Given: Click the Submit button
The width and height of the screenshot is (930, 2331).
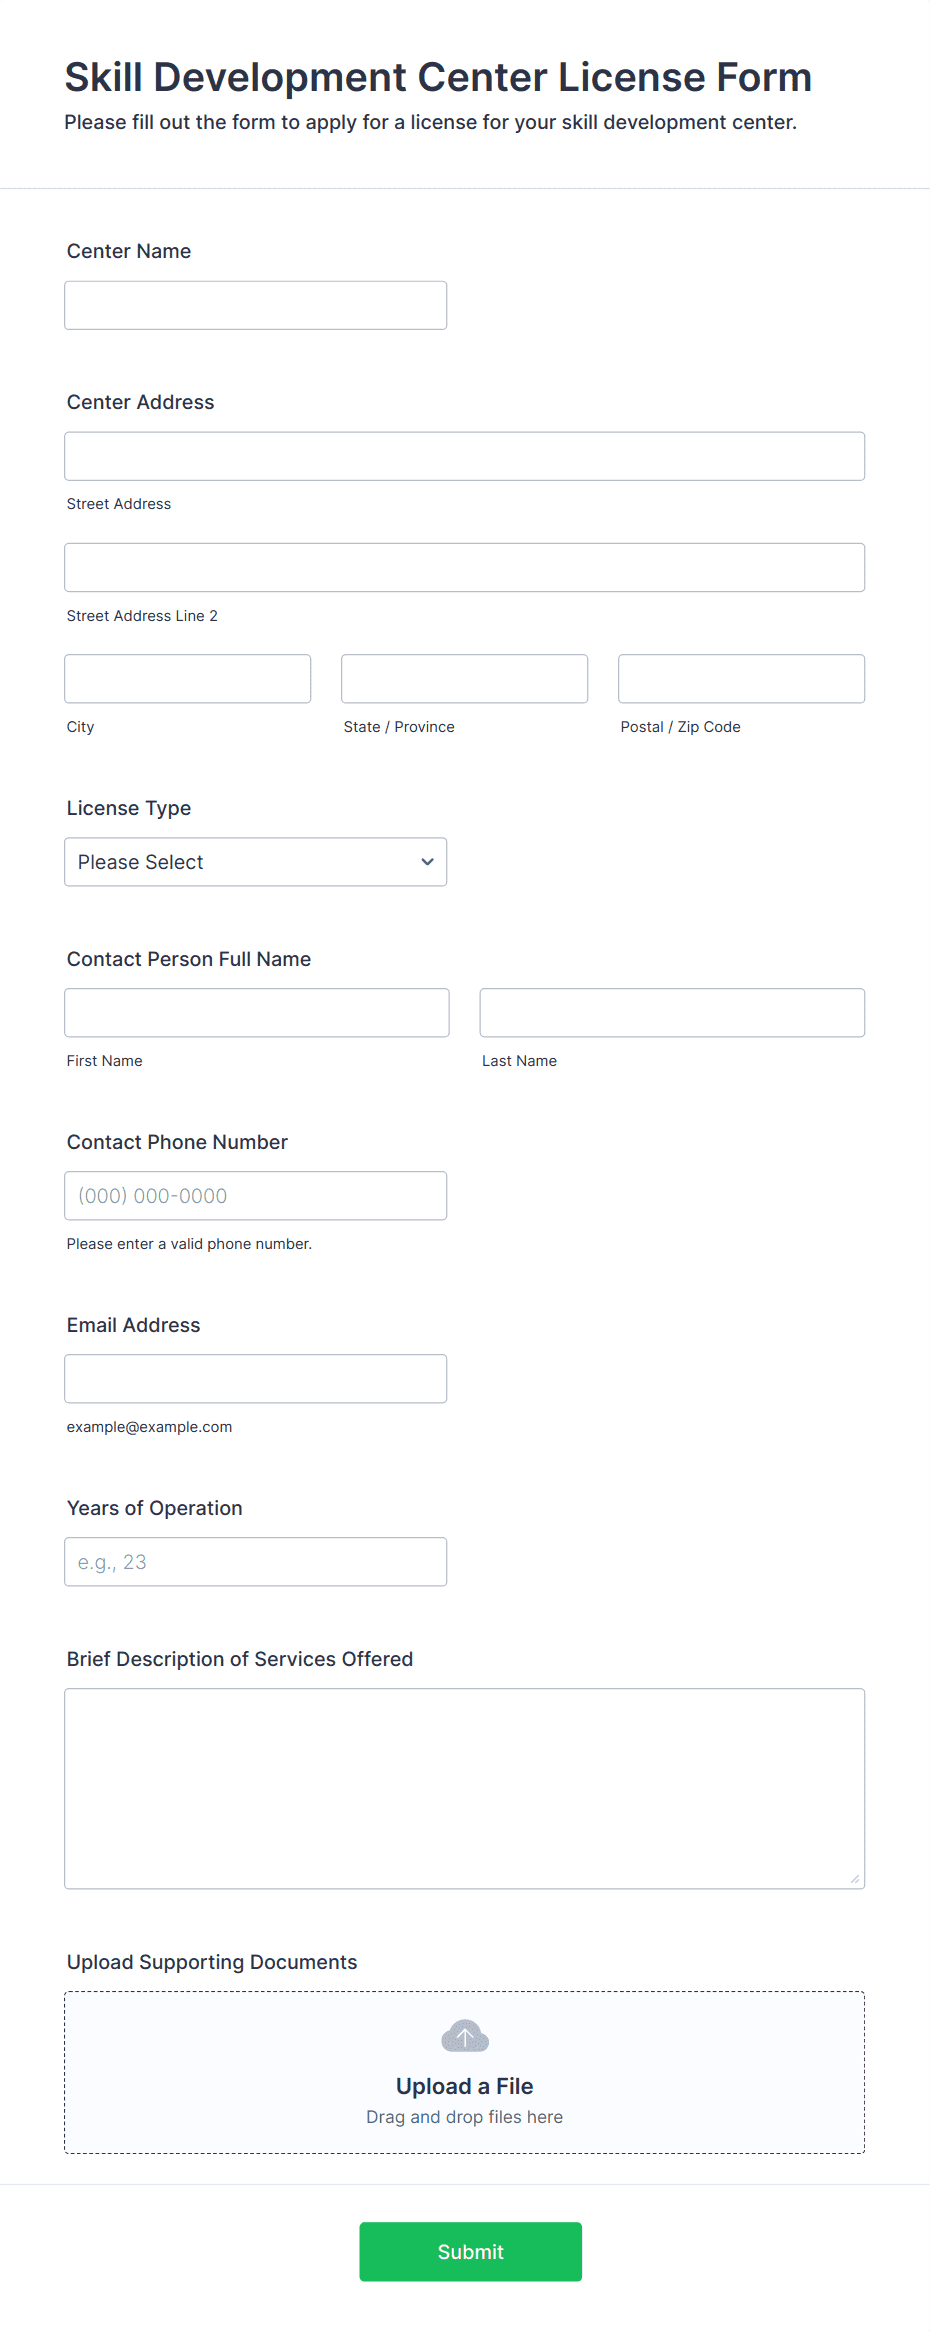Looking at the screenshot, I should pos(471,2252).
